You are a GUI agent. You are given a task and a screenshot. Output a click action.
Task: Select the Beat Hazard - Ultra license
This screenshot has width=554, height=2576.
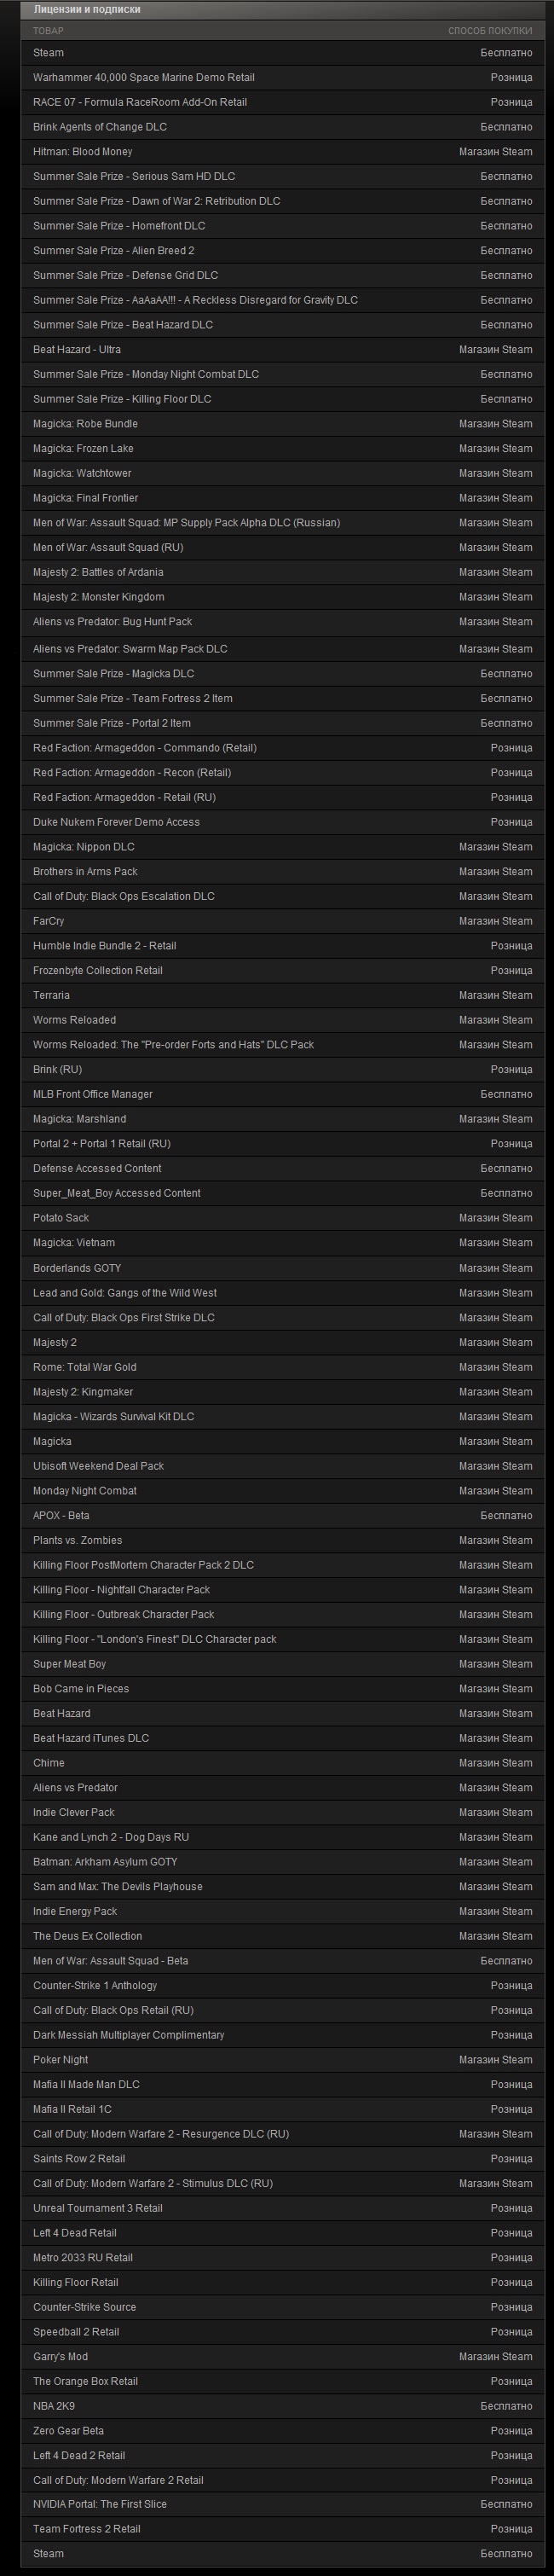(77, 350)
